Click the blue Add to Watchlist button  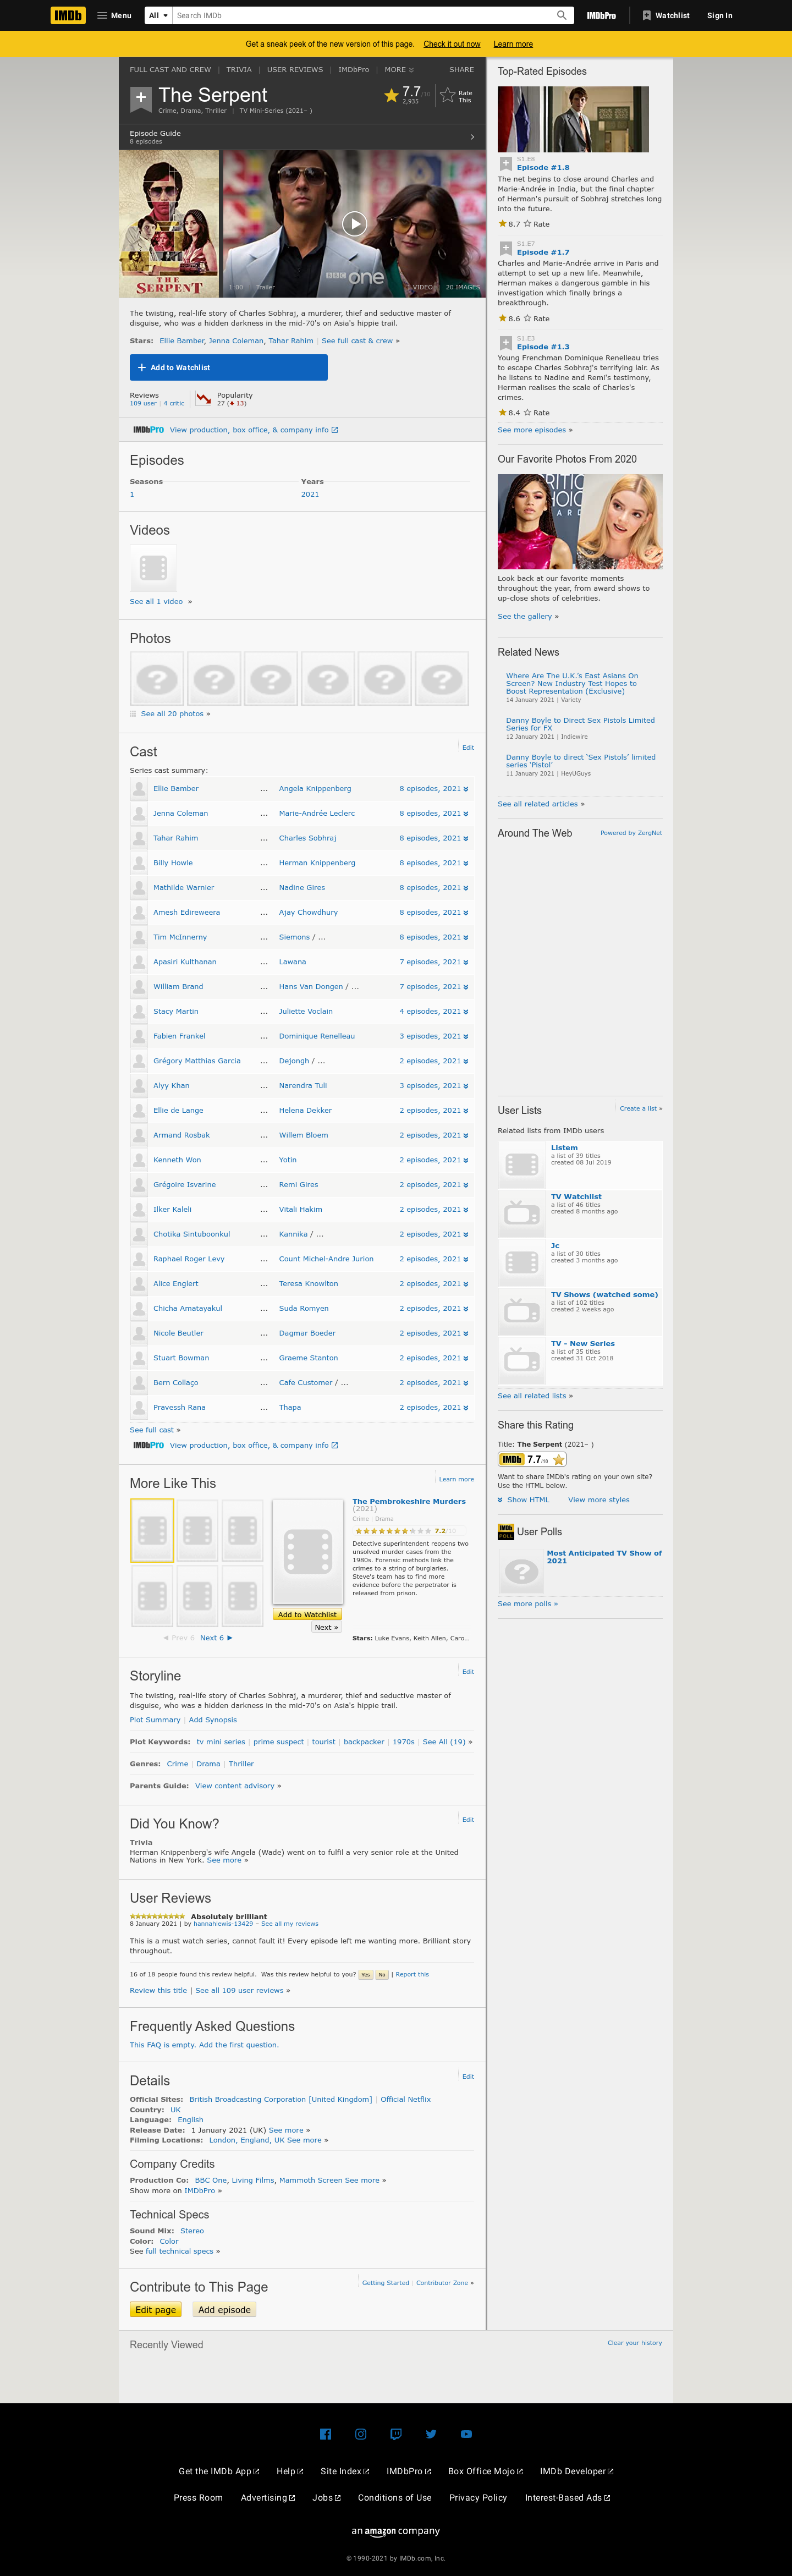[228, 367]
